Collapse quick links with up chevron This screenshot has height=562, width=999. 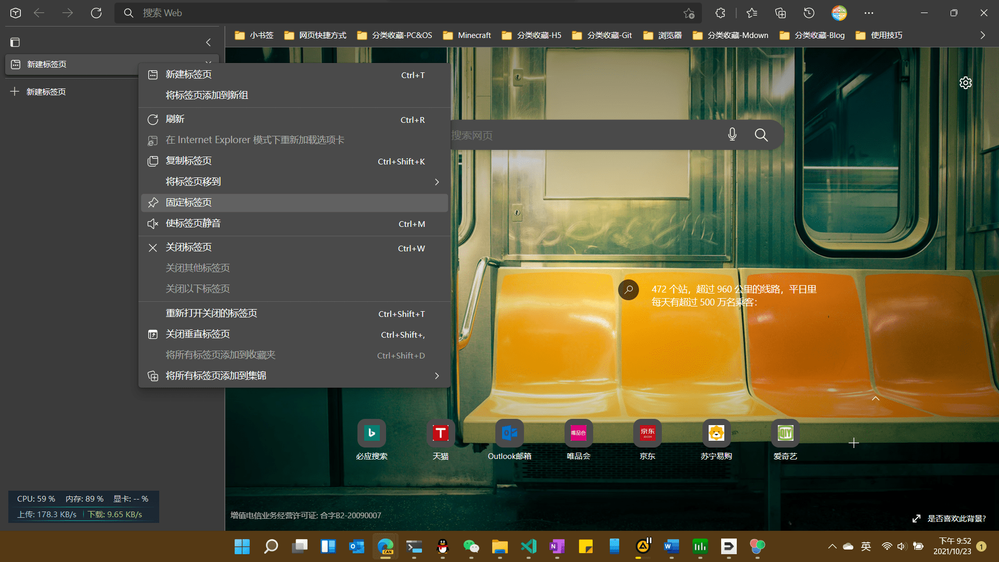[875, 398]
